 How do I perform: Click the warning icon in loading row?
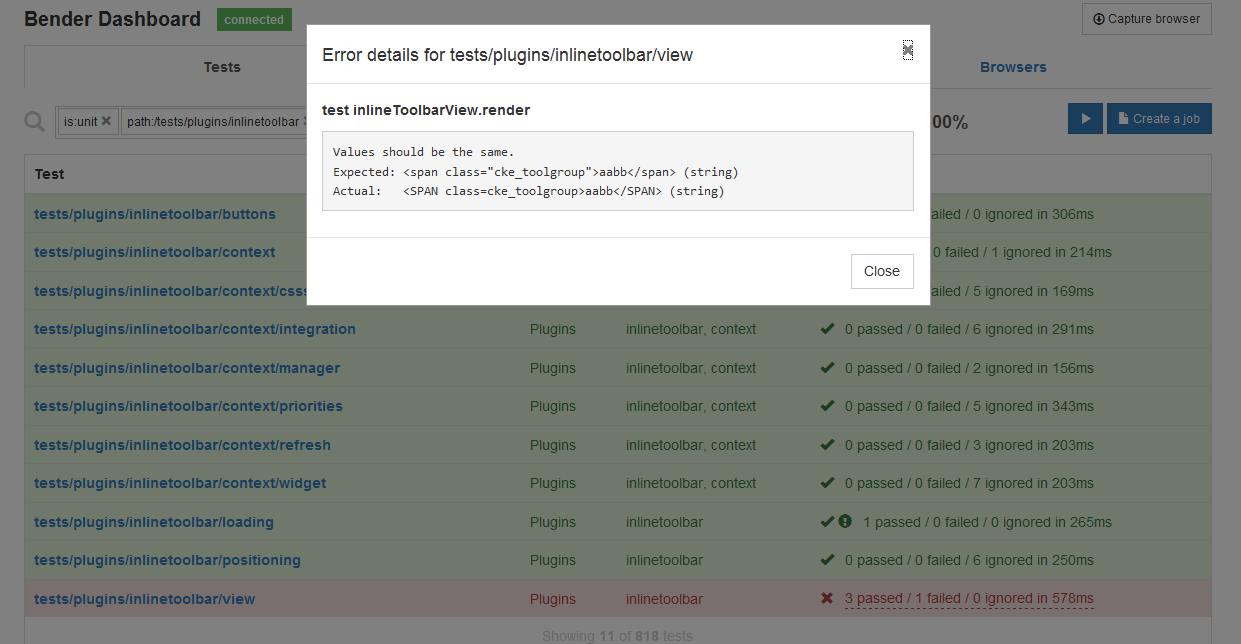click(x=845, y=521)
